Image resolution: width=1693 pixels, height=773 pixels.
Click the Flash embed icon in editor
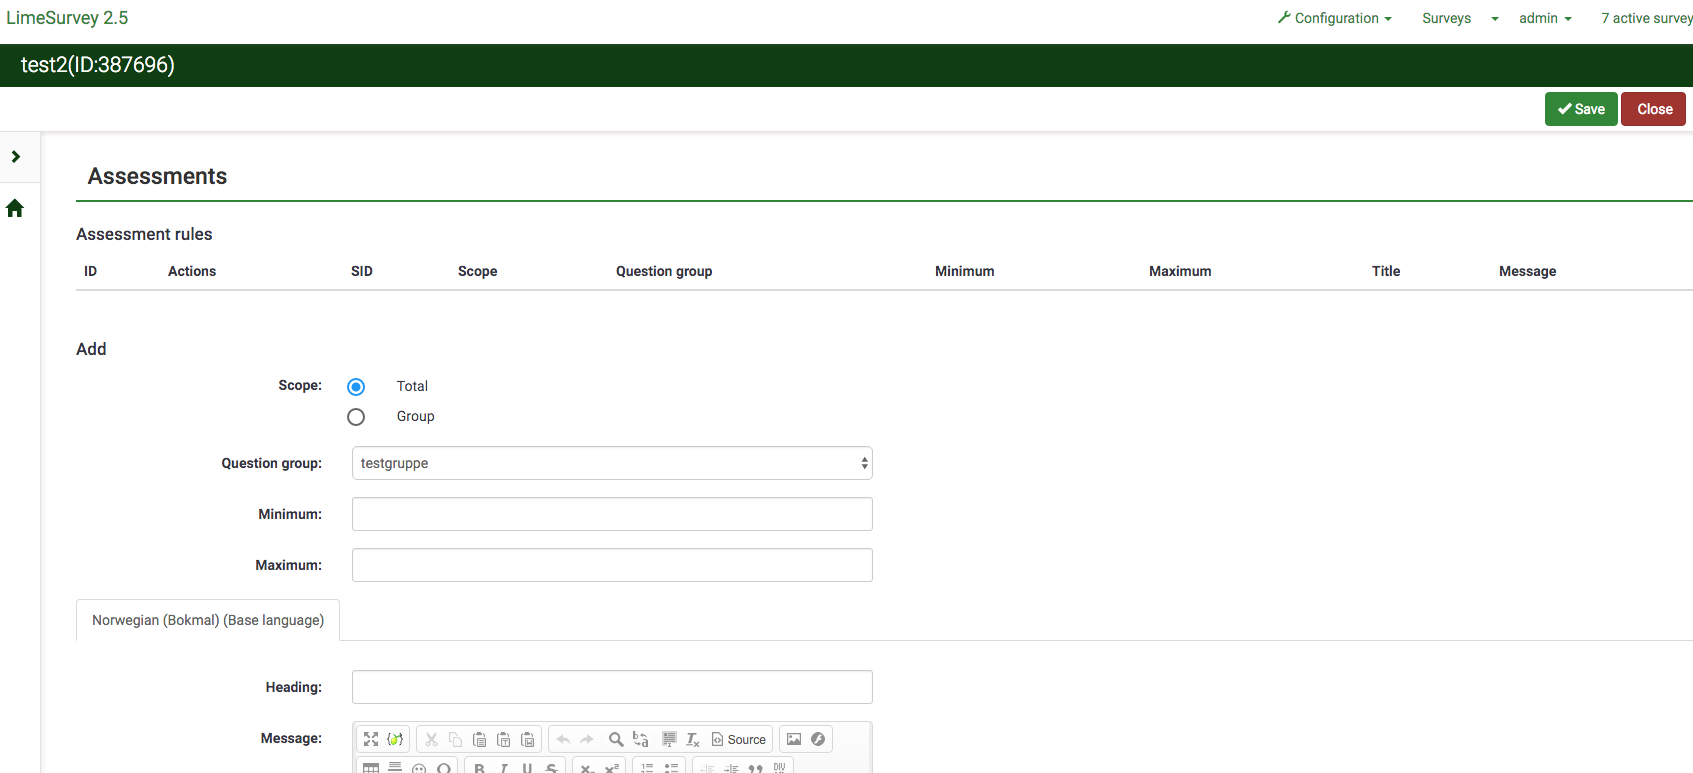pyautogui.click(x=818, y=739)
